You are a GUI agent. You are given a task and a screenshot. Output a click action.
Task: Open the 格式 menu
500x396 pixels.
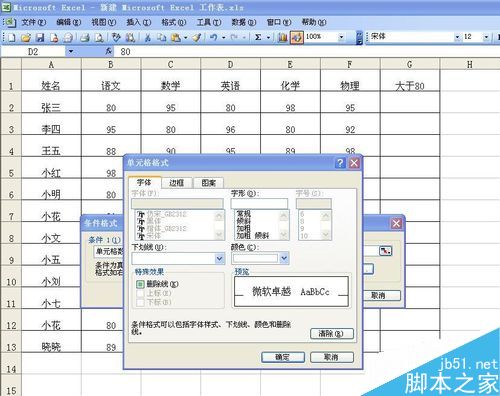pos(174,22)
